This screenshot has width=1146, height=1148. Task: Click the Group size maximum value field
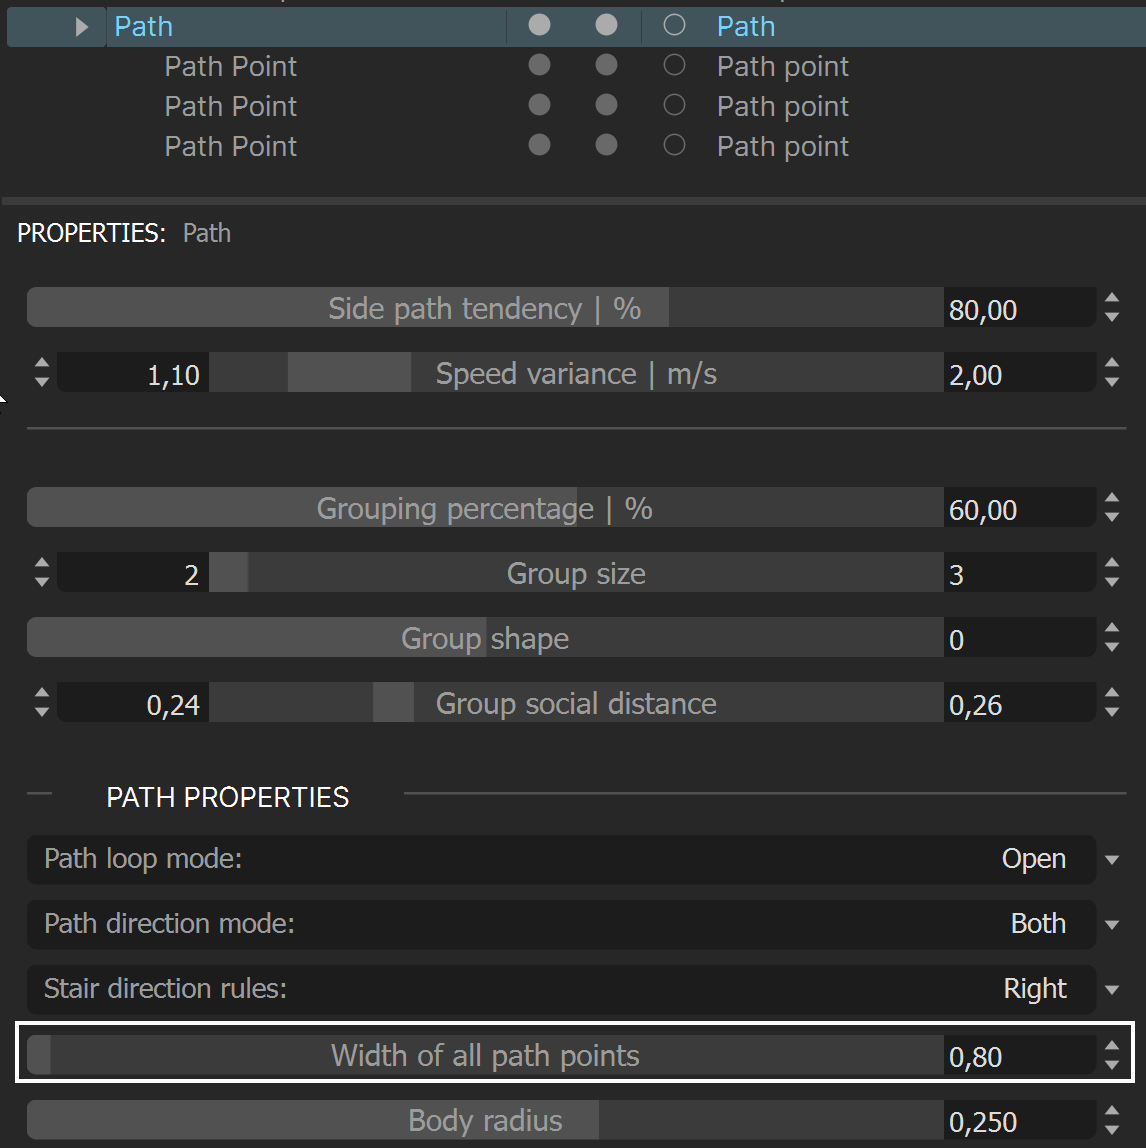tap(1019, 573)
